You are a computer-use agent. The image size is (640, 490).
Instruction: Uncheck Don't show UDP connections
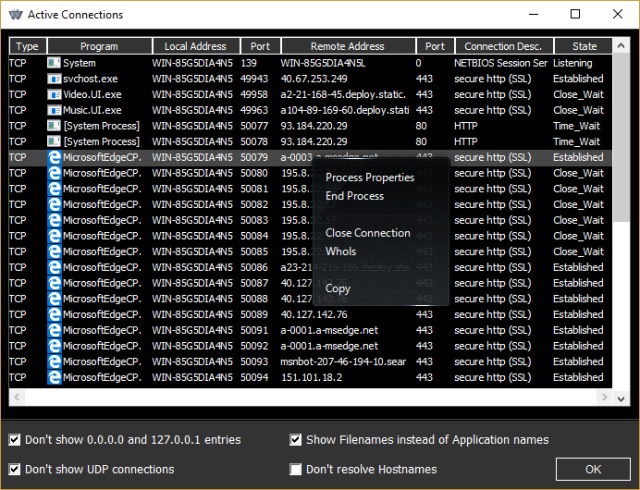[x=14, y=469]
